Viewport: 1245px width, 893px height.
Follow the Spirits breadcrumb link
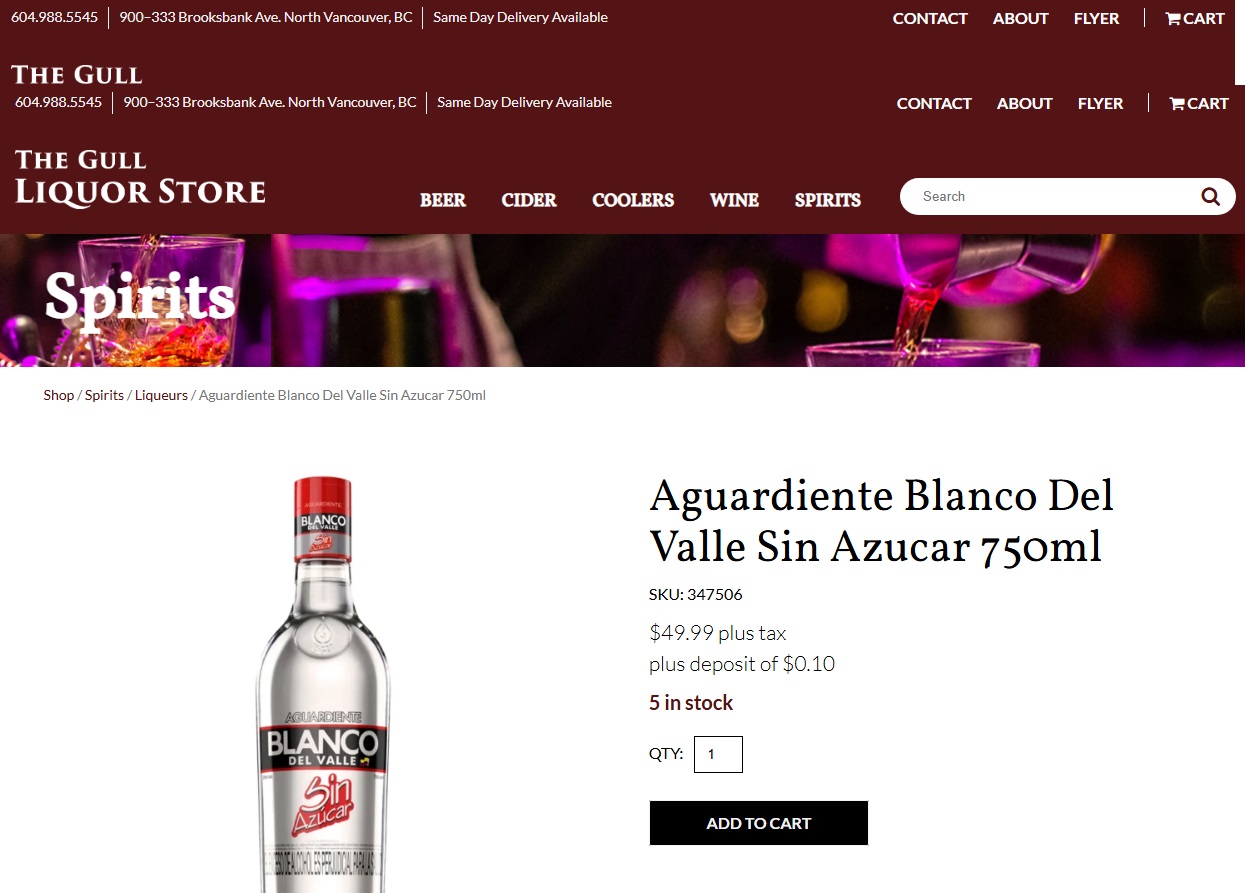[x=104, y=395]
